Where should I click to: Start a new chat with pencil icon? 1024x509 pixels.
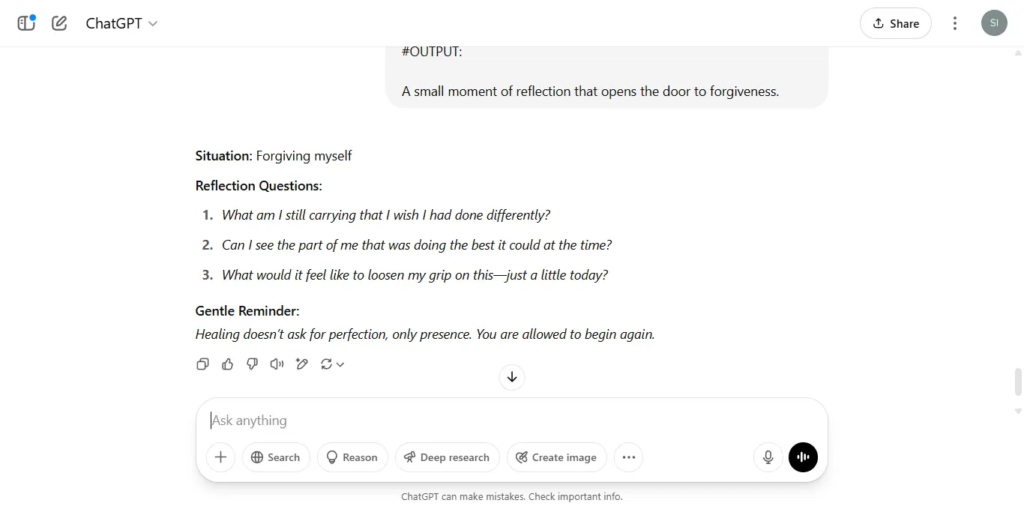click(59, 24)
